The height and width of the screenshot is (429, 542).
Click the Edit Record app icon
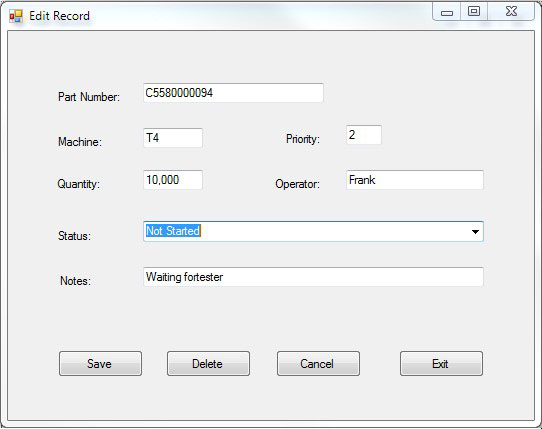(x=16, y=16)
